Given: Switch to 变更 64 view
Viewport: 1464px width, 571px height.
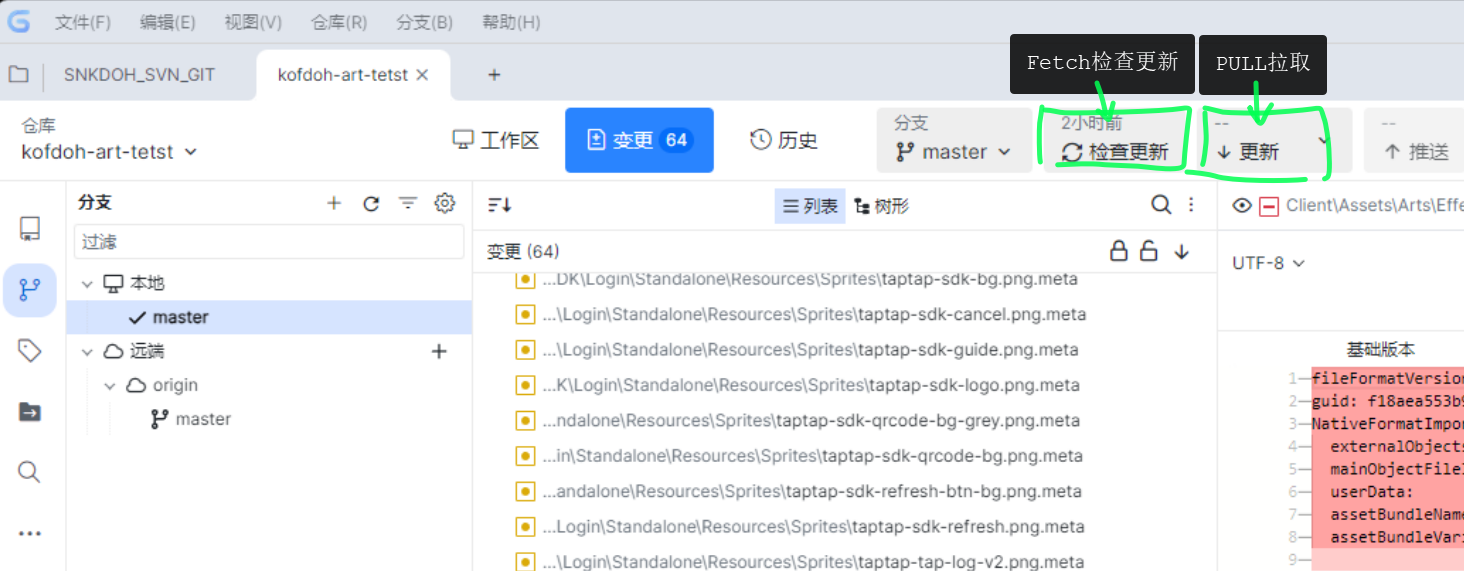Looking at the screenshot, I should tap(639, 140).
